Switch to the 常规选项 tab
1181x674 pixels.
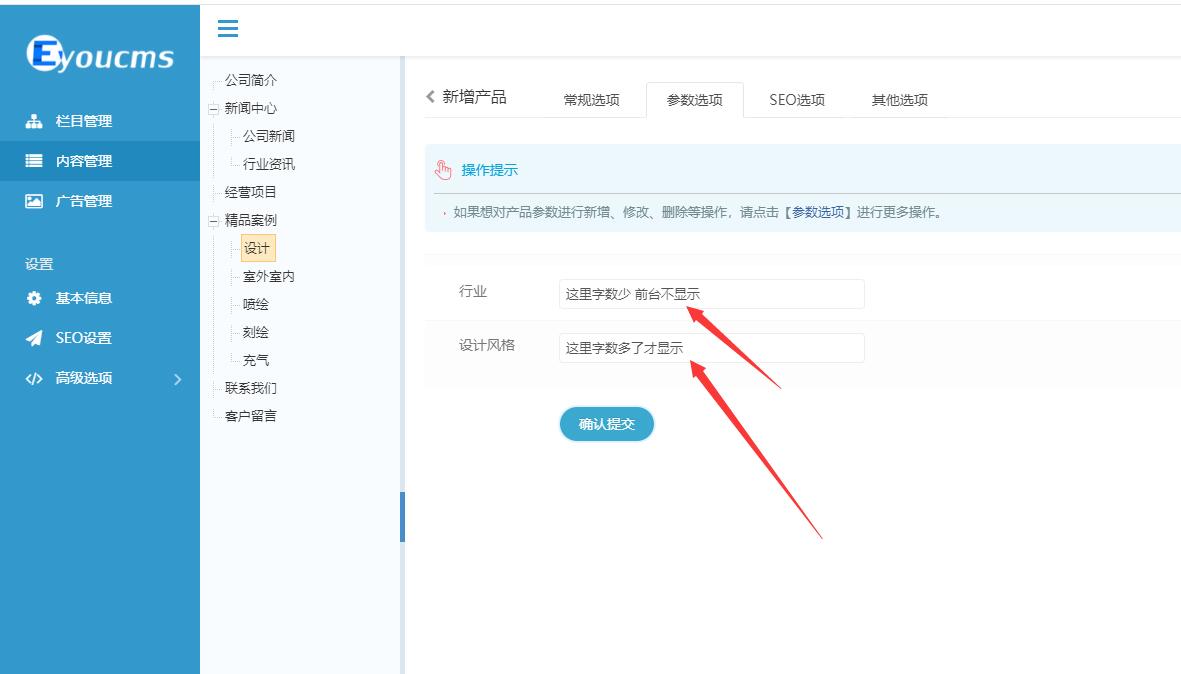pos(591,100)
